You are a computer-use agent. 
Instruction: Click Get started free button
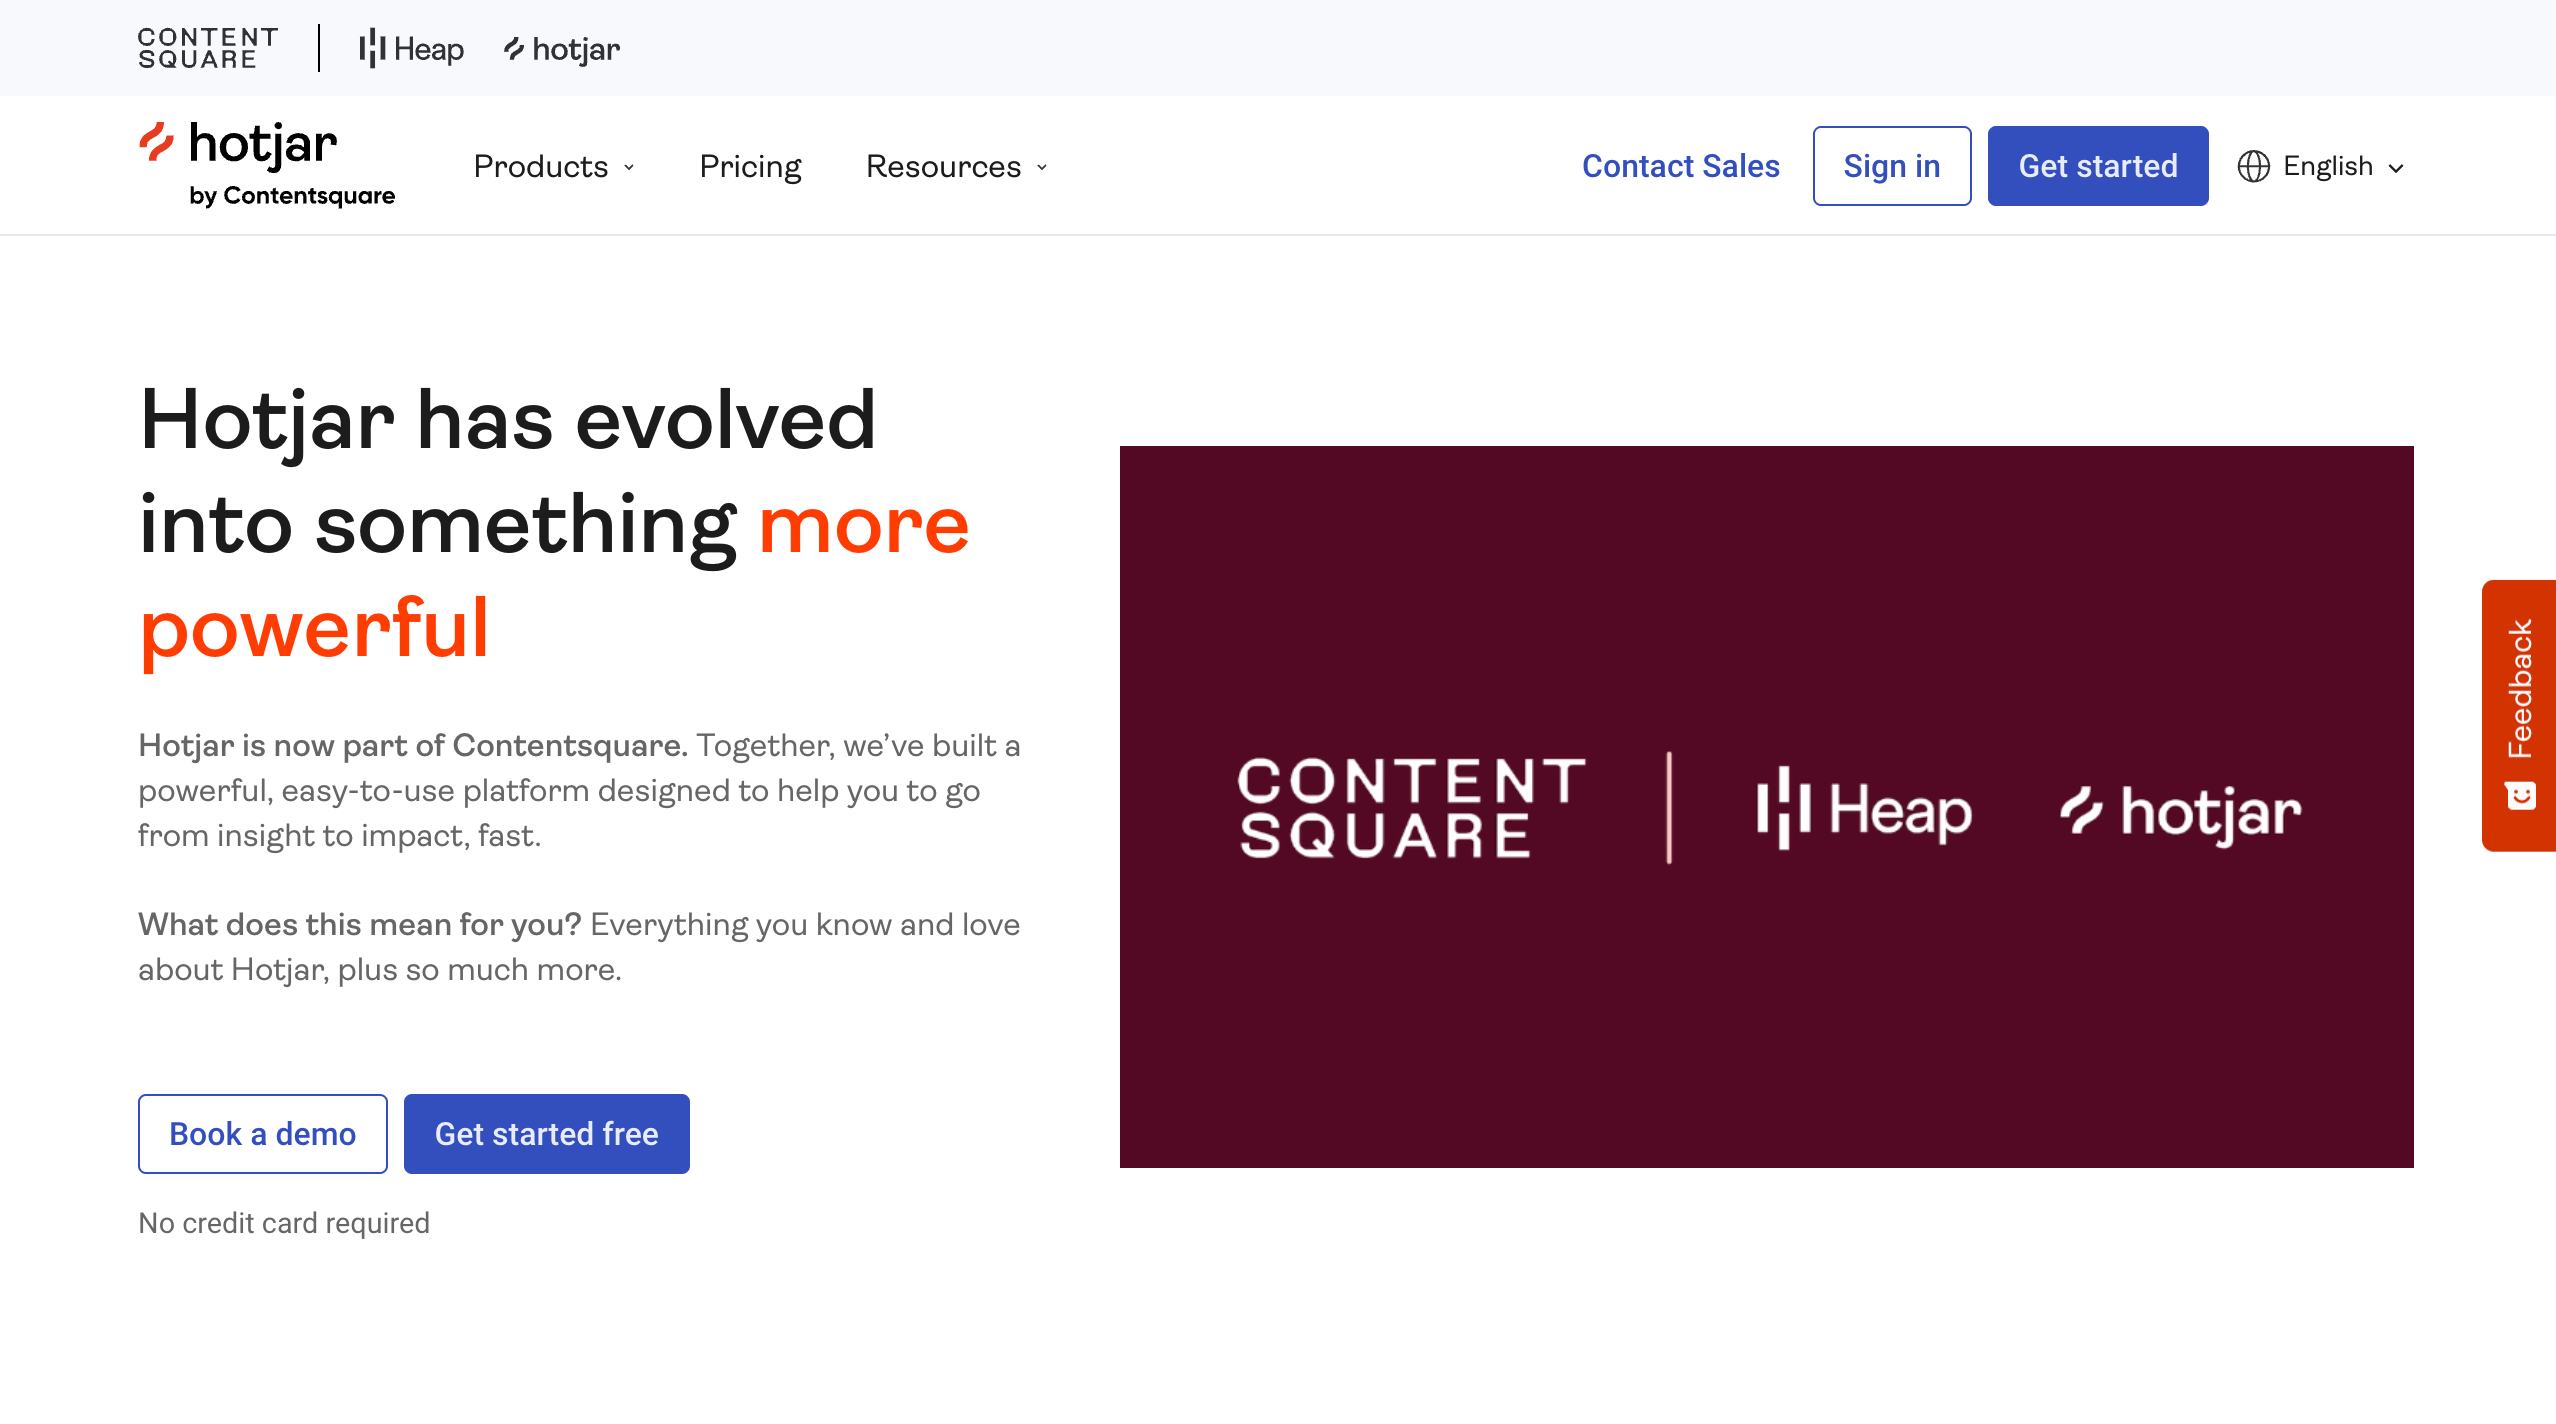(546, 1133)
